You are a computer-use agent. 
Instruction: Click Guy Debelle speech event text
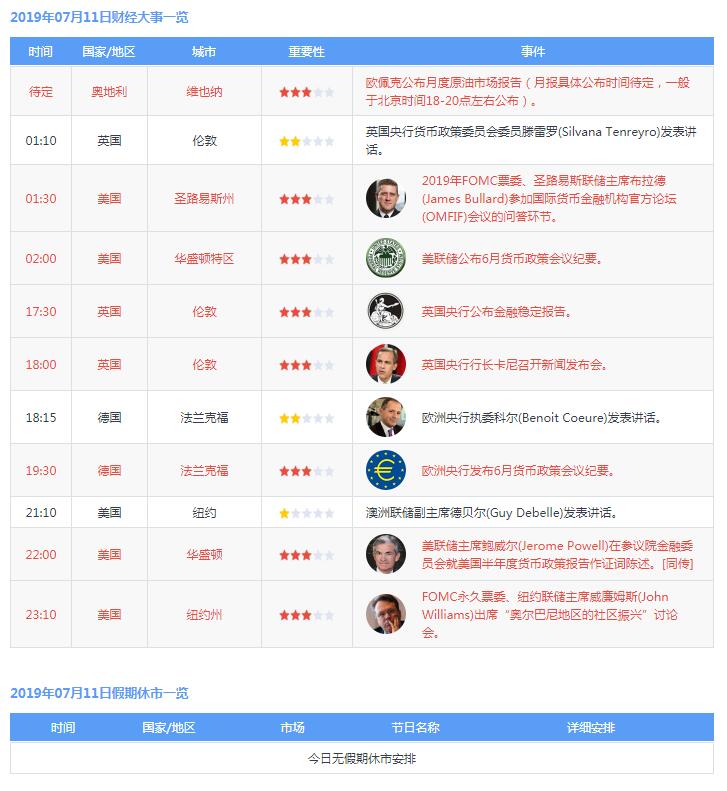[491, 513]
